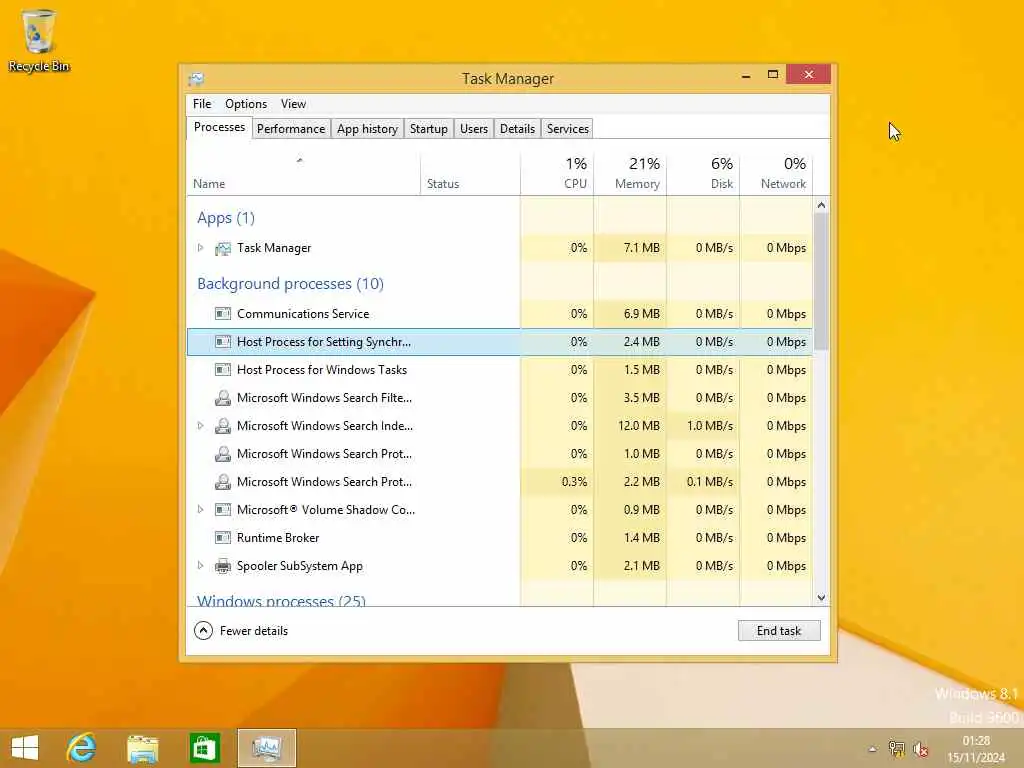Click the Microsoft Windows Search Inde... icon

coord(223,426)
